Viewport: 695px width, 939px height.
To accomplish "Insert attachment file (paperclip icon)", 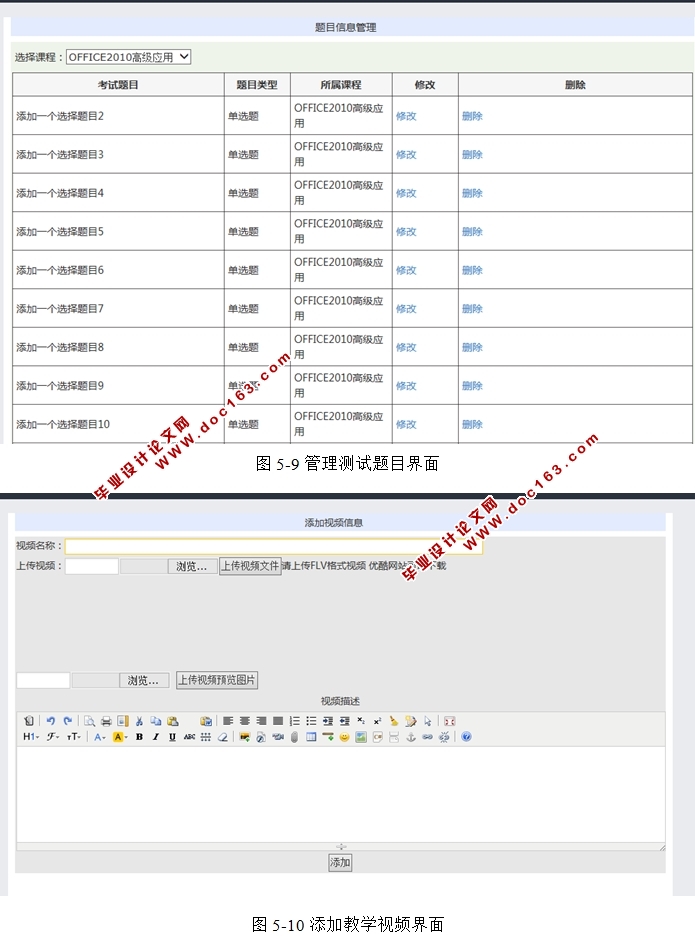I will coord(294,737).
